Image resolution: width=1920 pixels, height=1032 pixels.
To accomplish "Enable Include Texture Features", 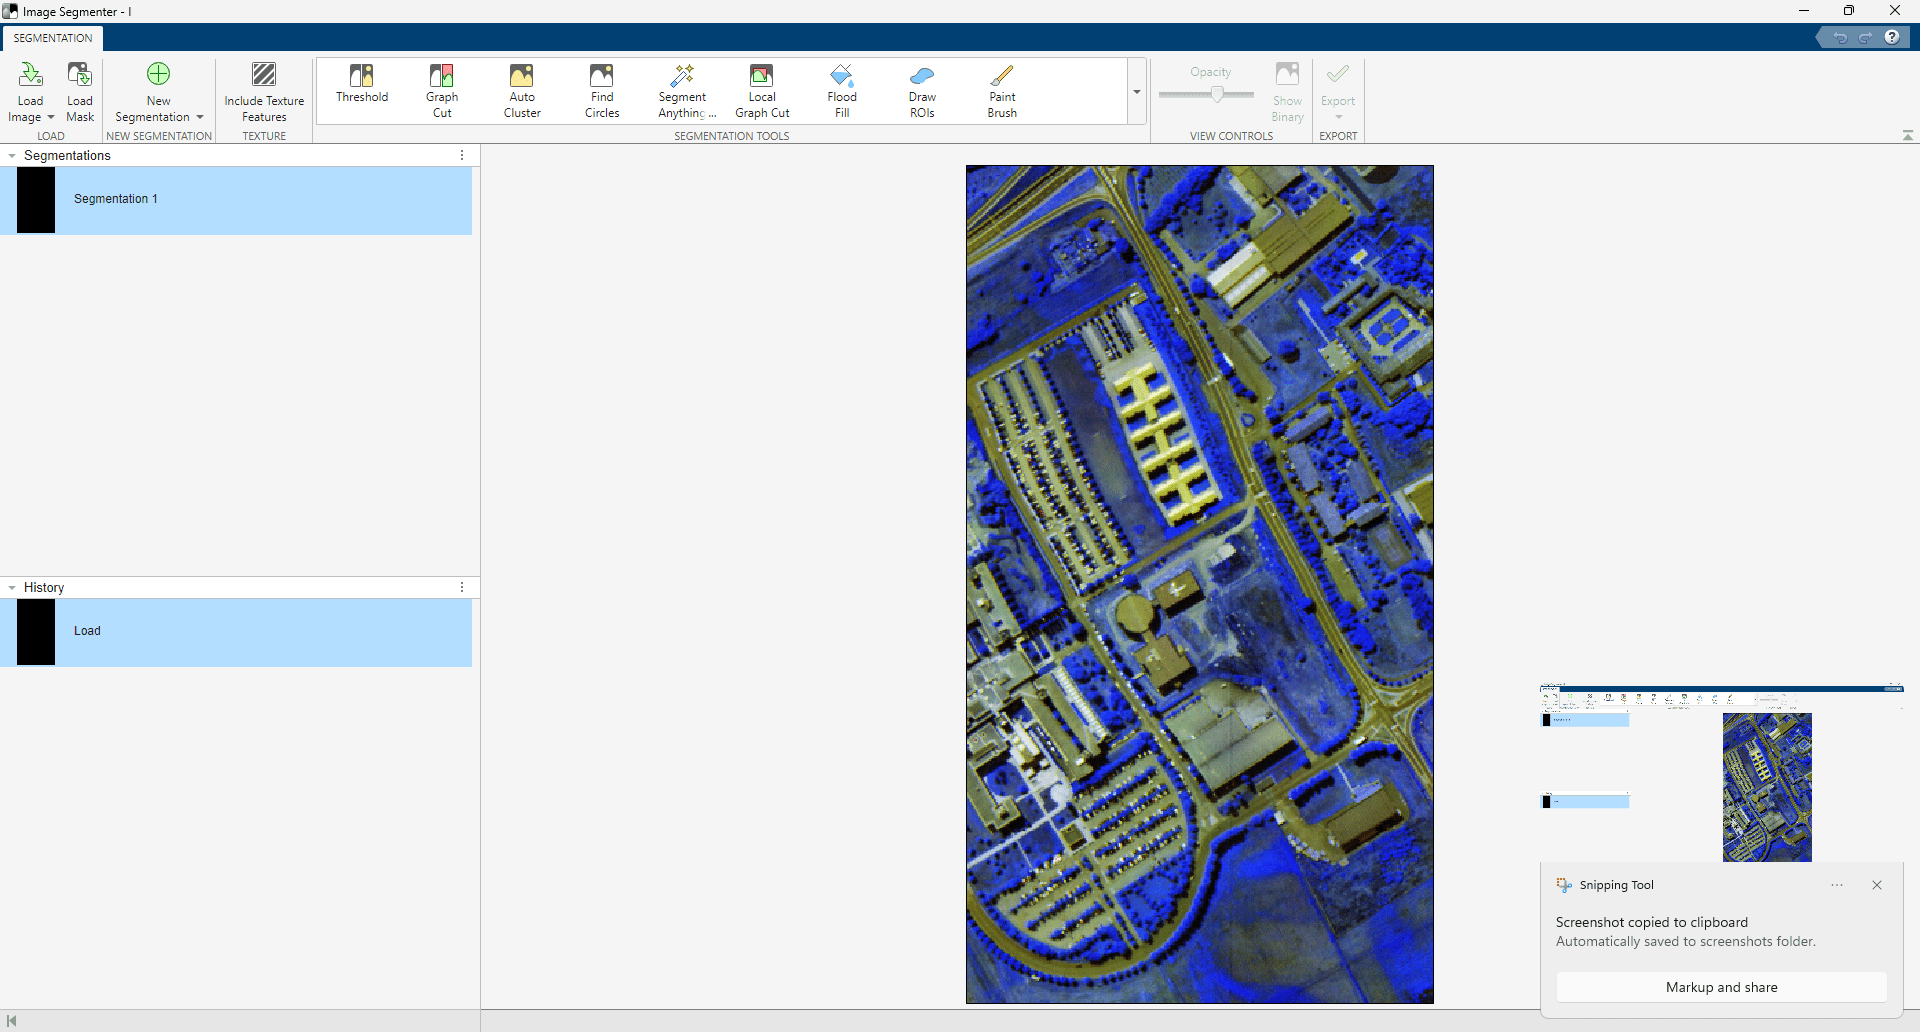I will pos(264,90).
